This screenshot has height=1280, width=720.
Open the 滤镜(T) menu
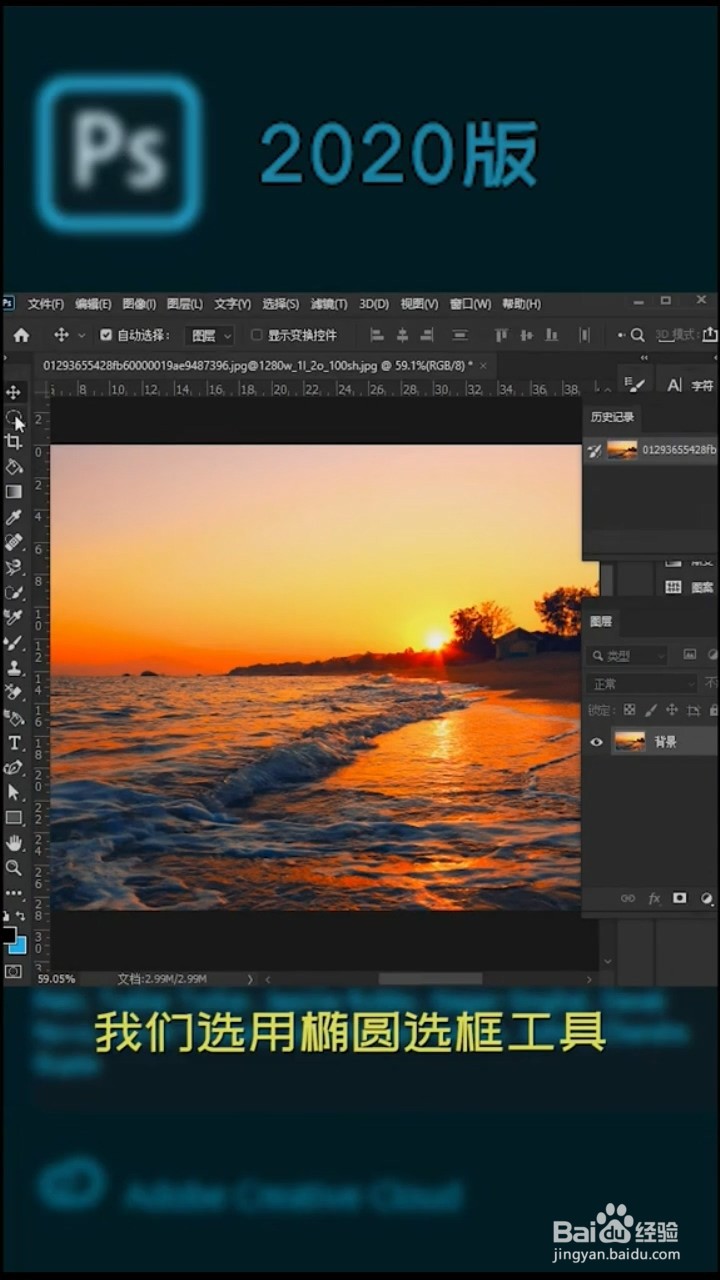(x=329, y=304)
